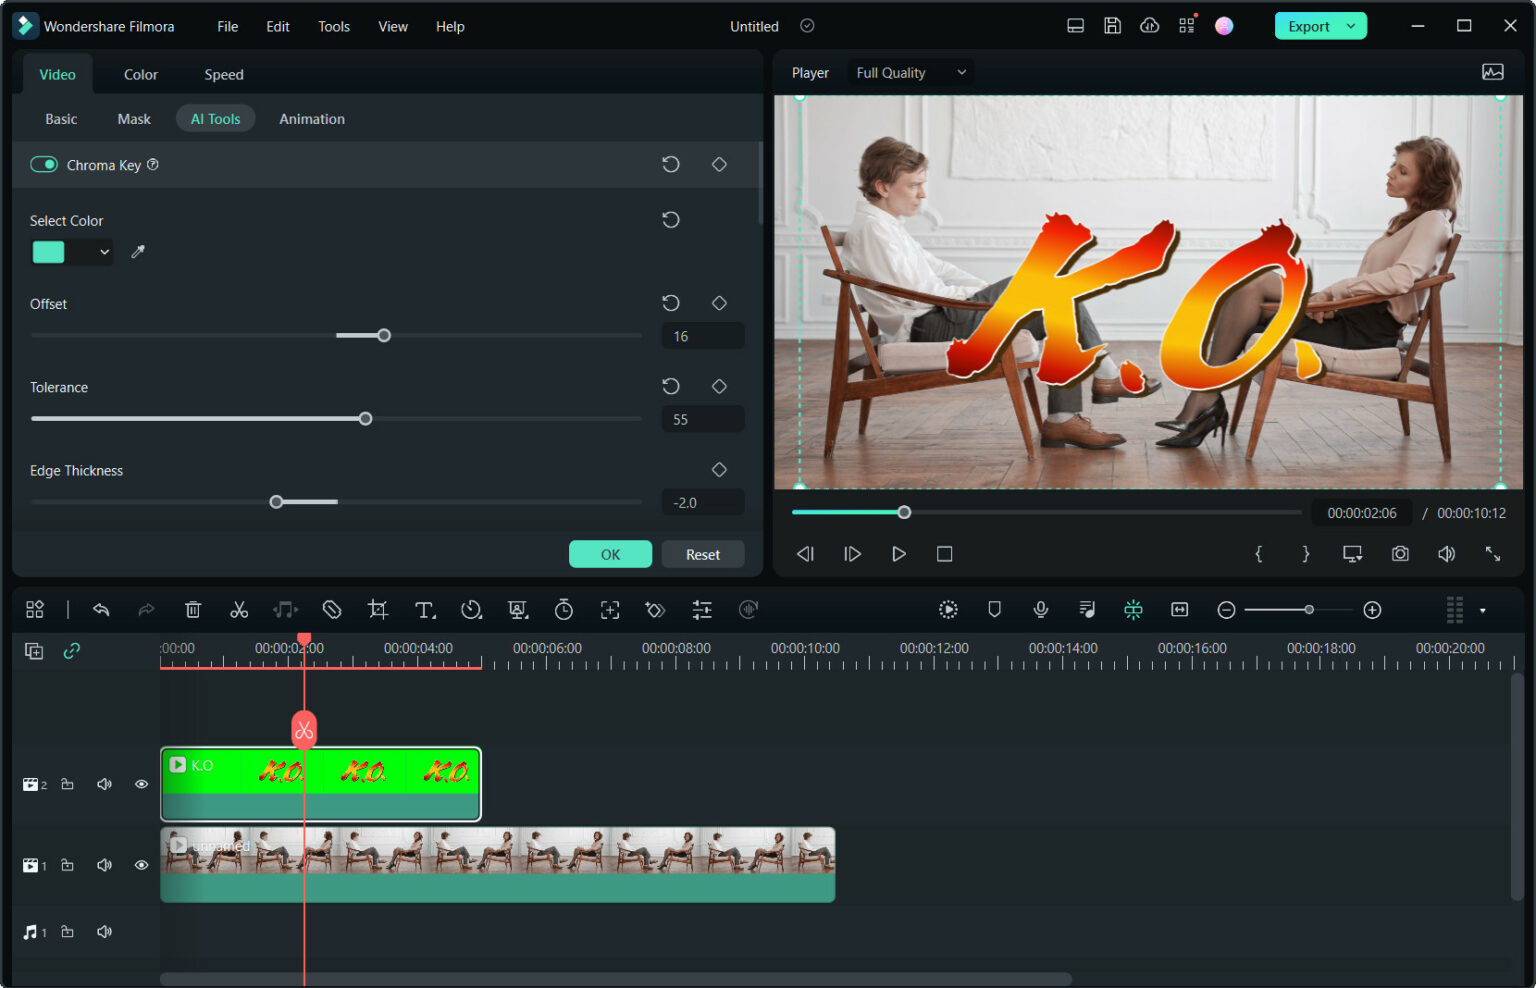Open the Speed adjustment tool icon
Image resolution: width=1536 pixels, height=988 pixels.
click(470, 609)
